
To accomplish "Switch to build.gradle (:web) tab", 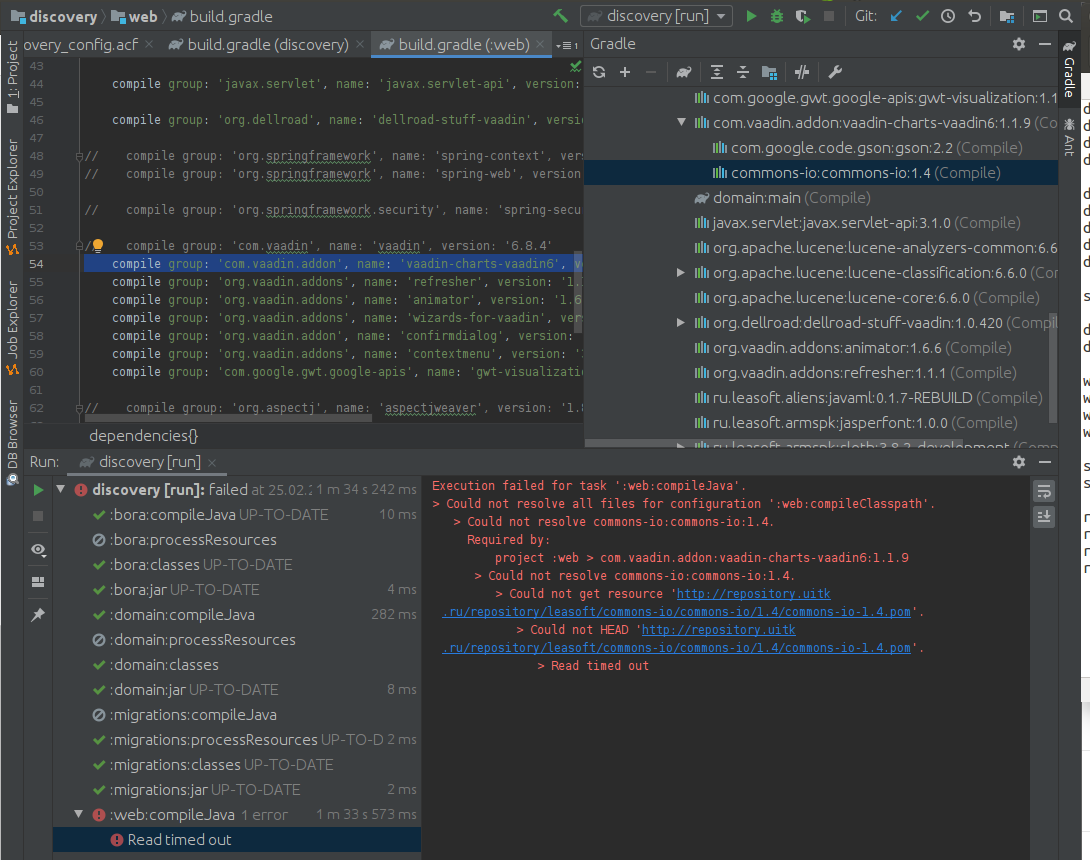I will [463, 44].
